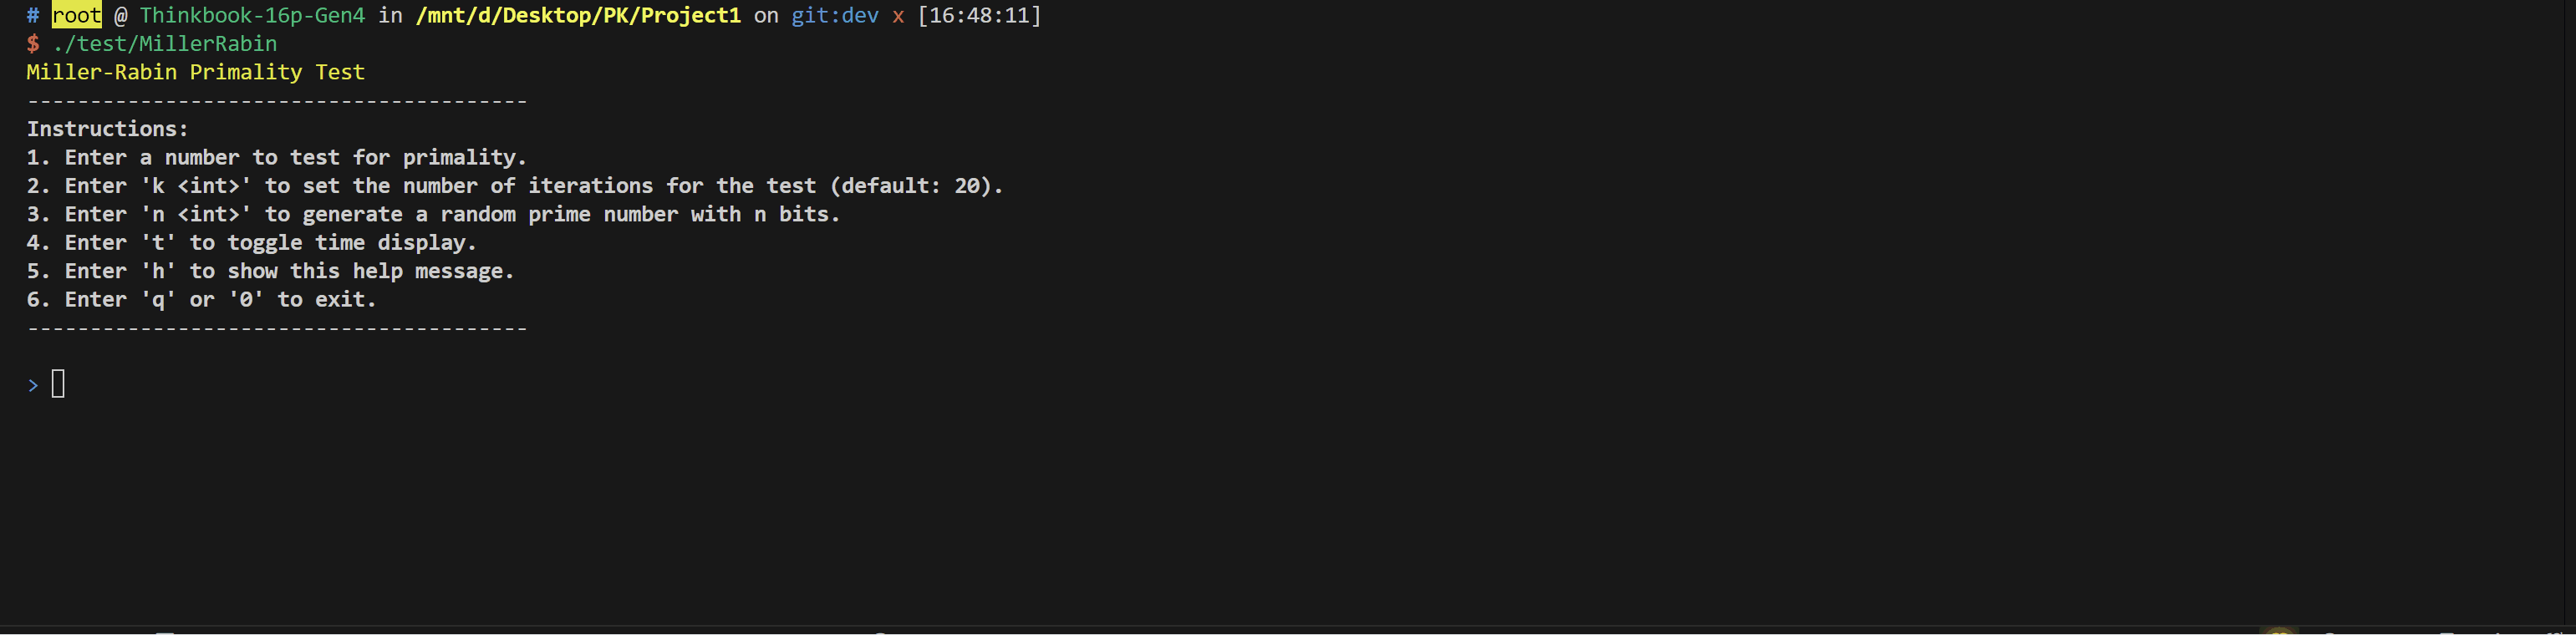Click the 't' toggle time display instruction
This screenshot has height=635, width=2576.
251,243
